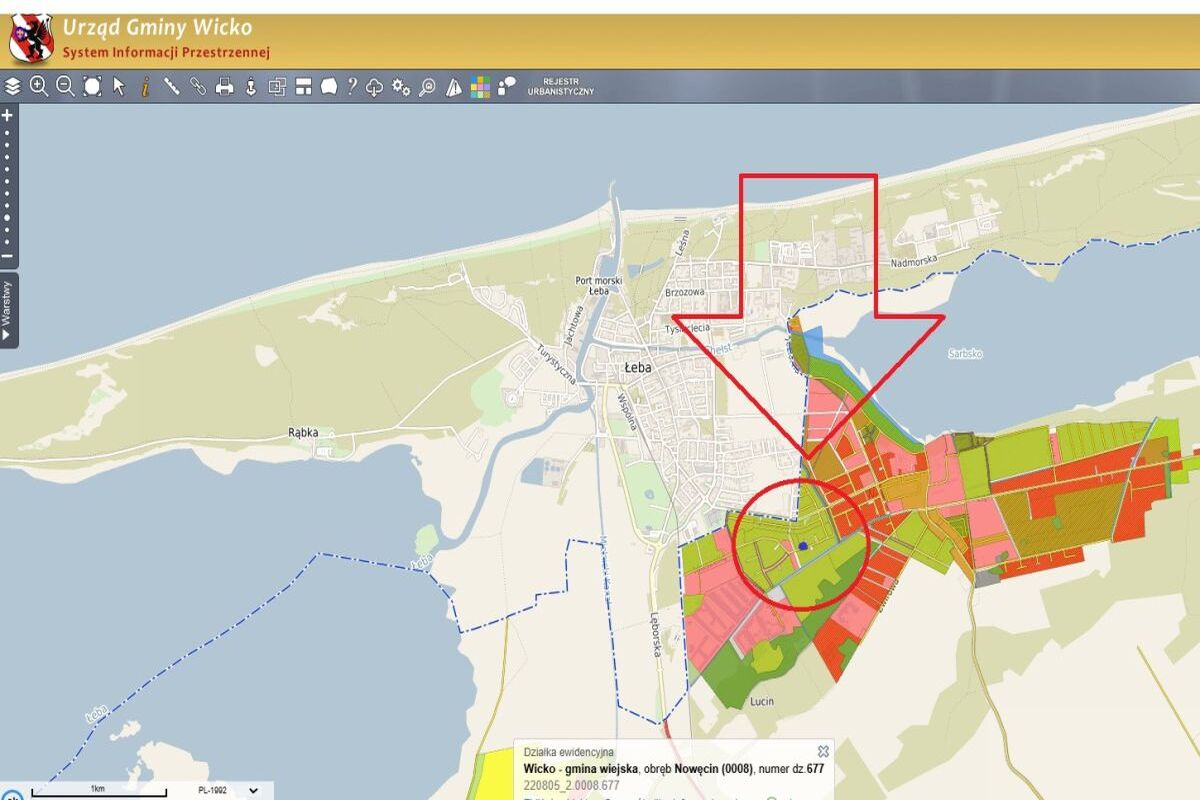The height and width of the screenshot is (800, 1200).
Task: Click the cloud download icon
Action: [x=375, y=87]
